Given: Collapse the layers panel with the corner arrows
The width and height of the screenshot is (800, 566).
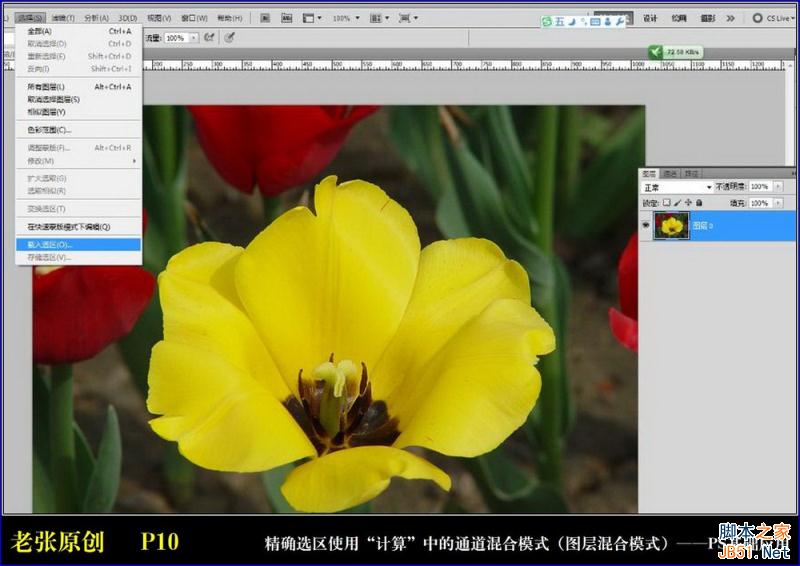Looking at the screenshot, I should point(793,174).
